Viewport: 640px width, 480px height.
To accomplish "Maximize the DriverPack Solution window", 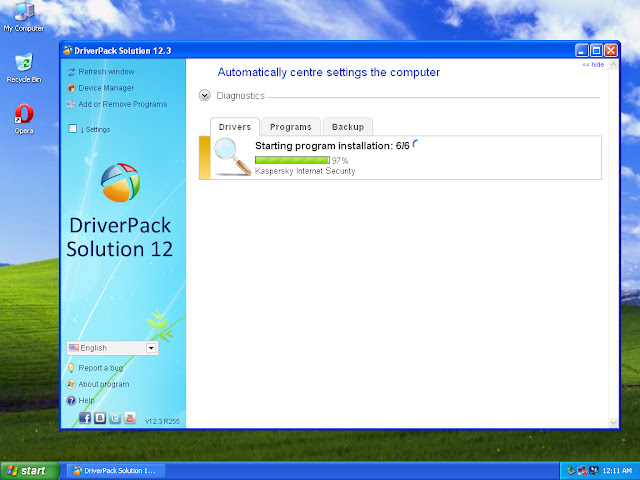I will coord(596,51).
